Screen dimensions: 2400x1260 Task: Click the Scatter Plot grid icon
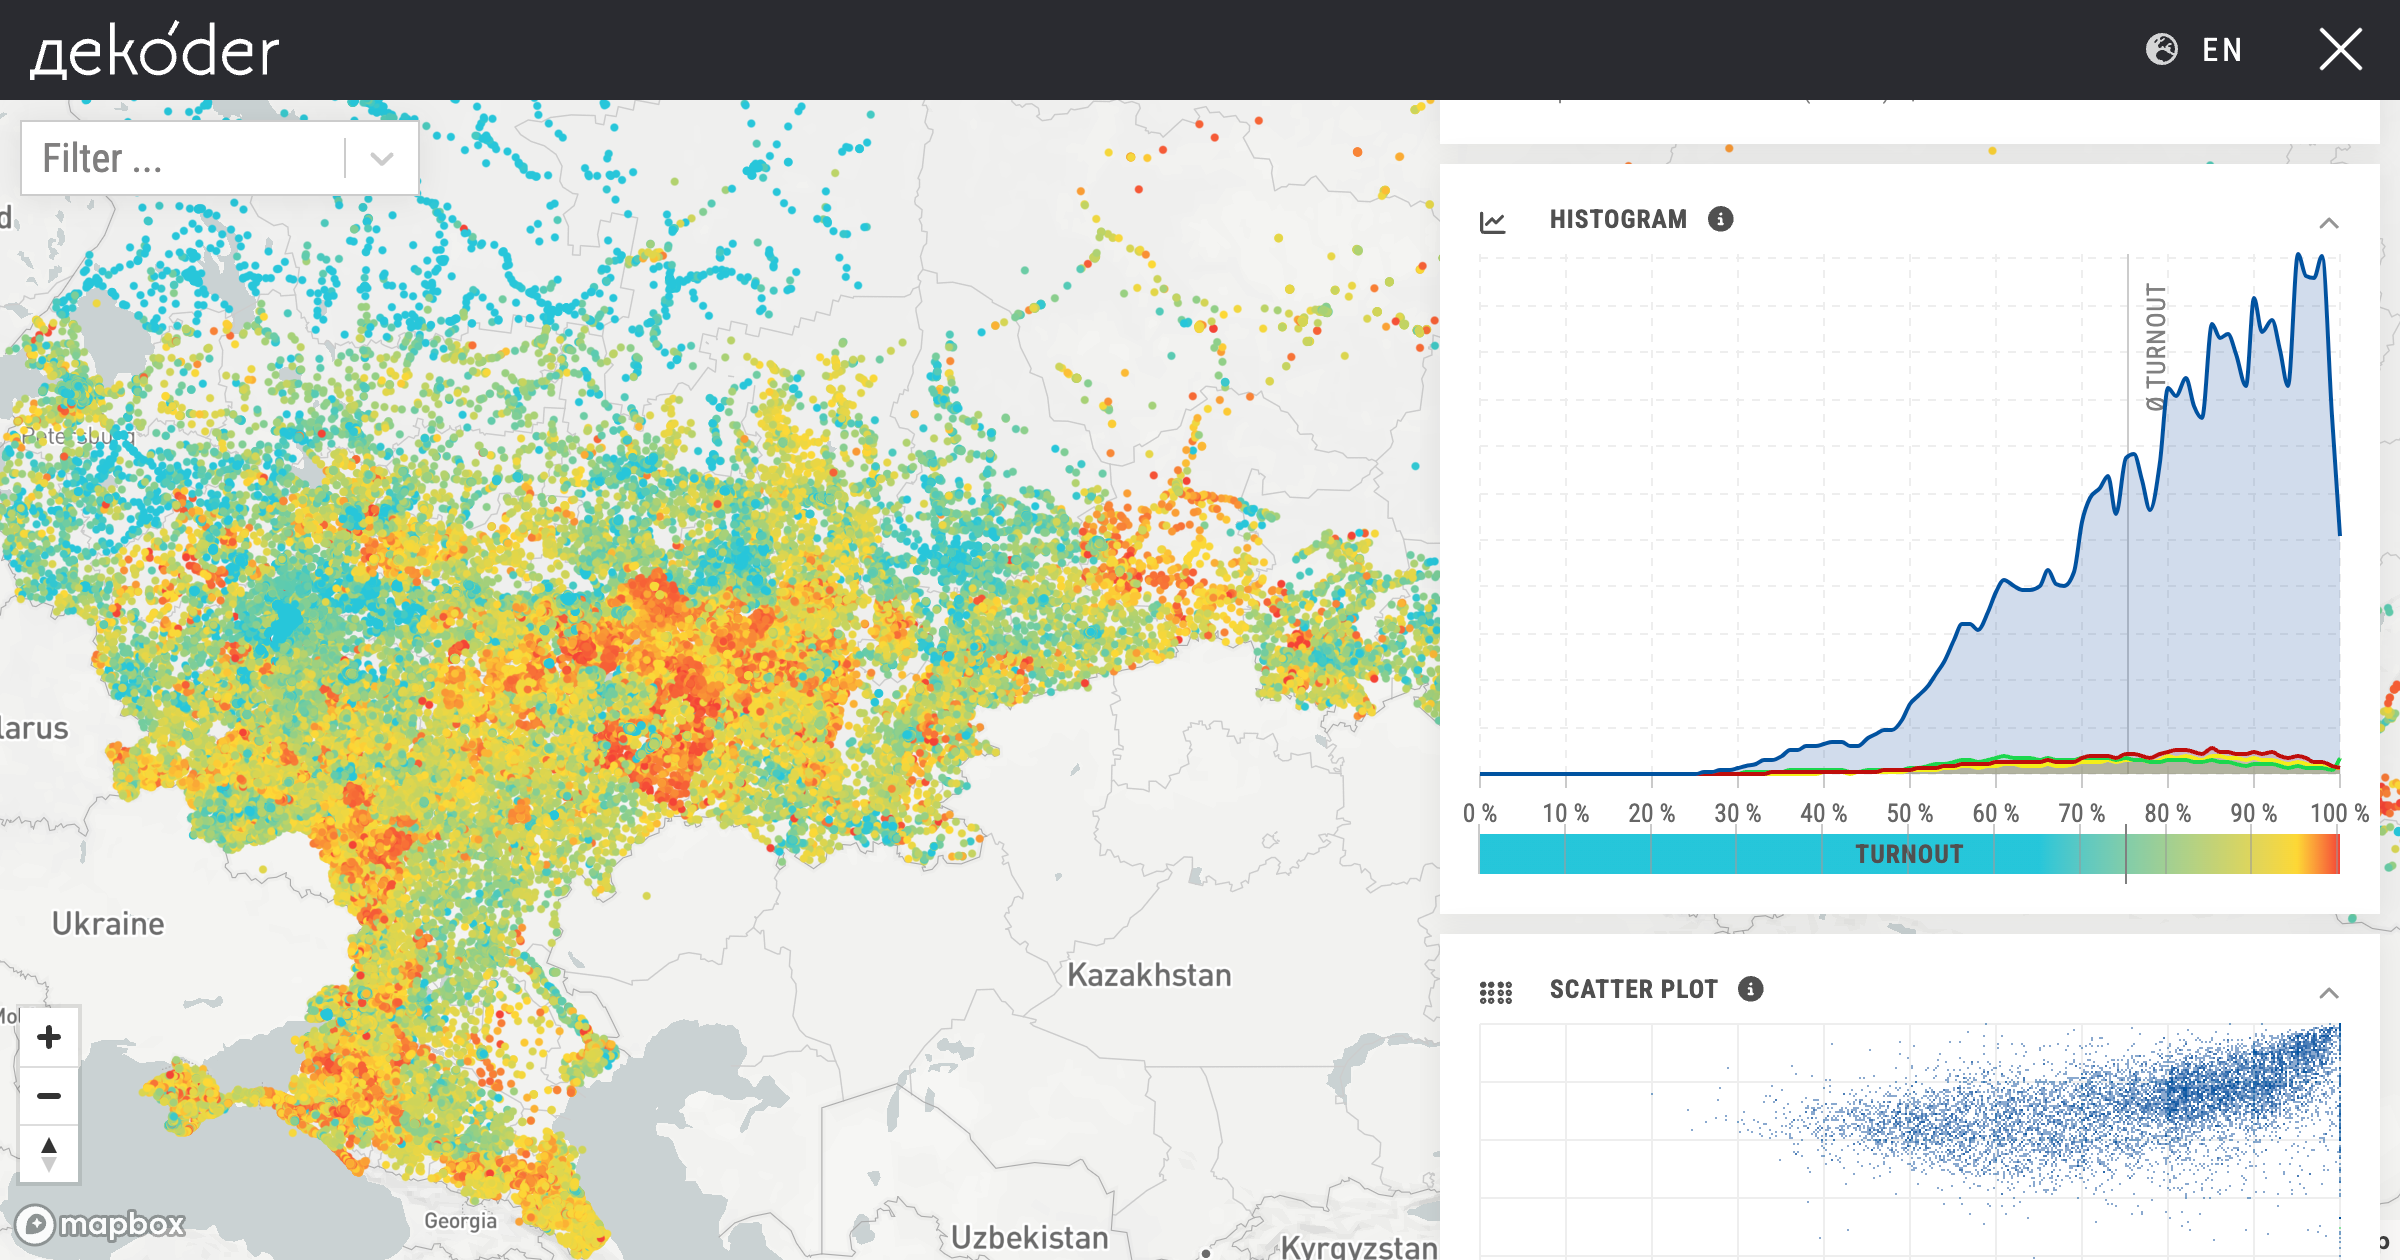coord(1496,991)
